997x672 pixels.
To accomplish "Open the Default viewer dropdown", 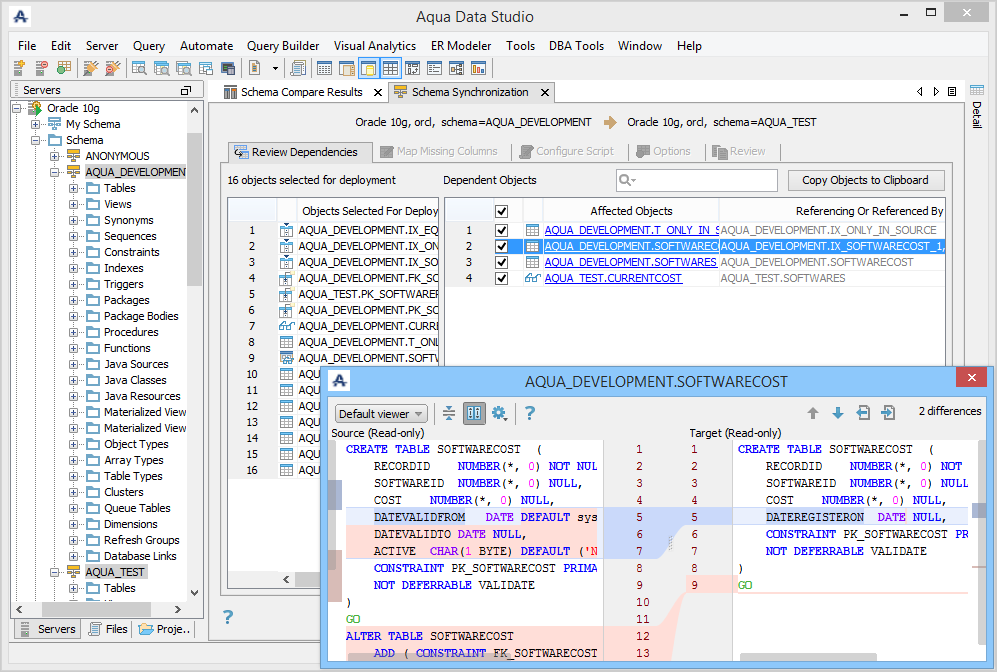I will point(381,413).
